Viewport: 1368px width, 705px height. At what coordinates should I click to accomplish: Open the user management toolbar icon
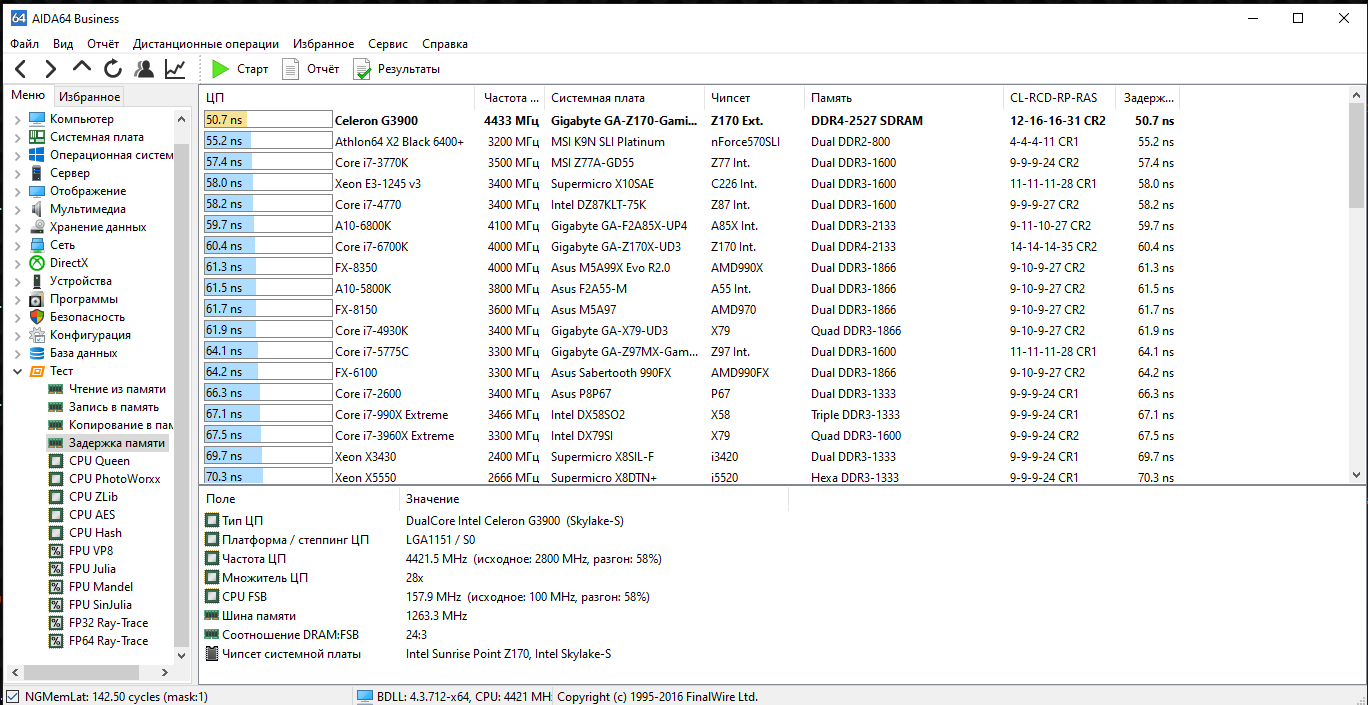pos(144,69)
